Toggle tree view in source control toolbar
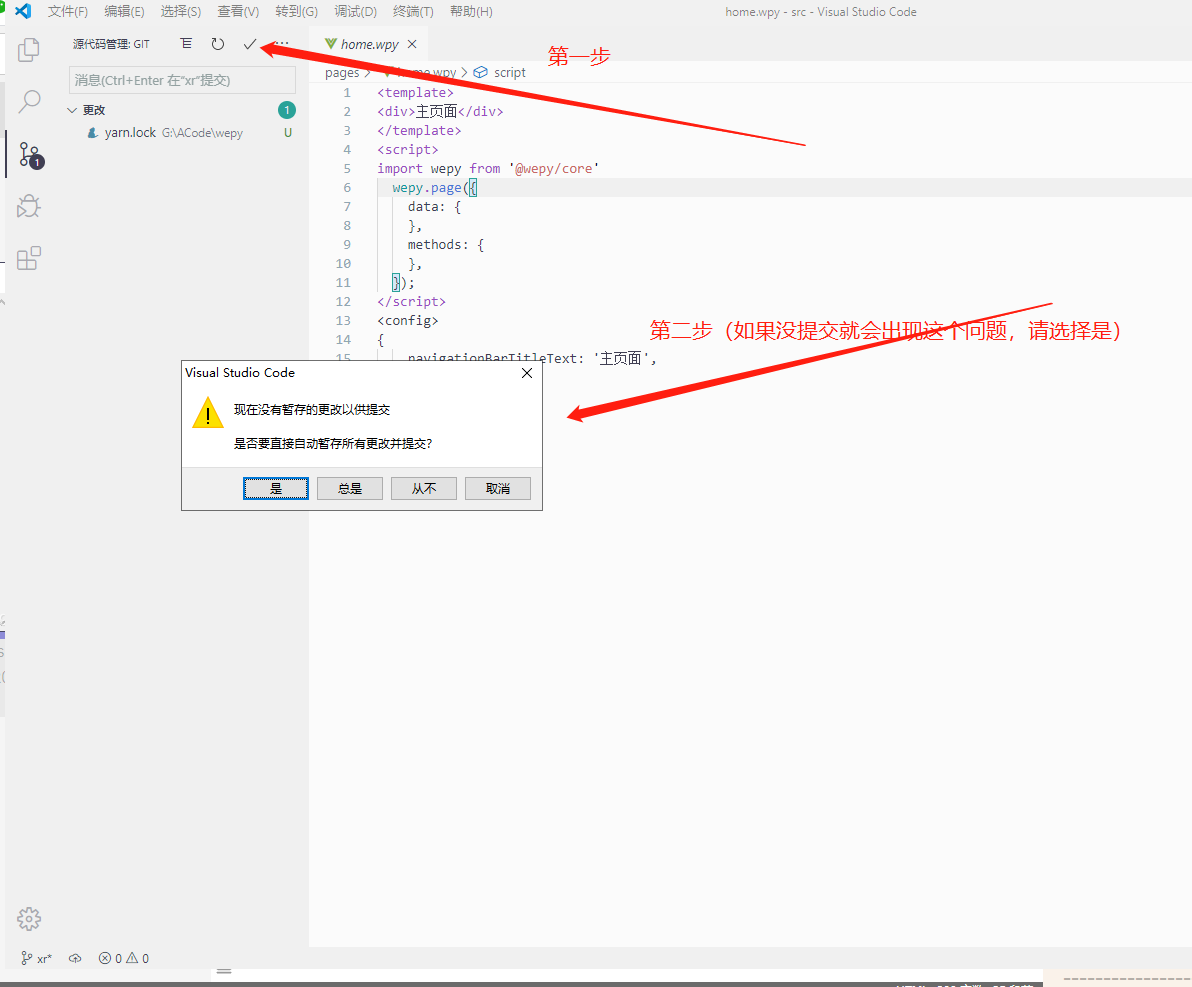Screen dimensions: 1192x987 coord(186,44)
